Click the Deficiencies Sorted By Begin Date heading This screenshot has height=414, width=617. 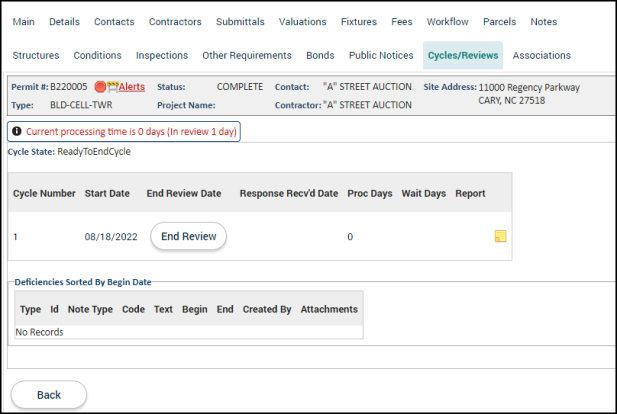pos(83,282)
